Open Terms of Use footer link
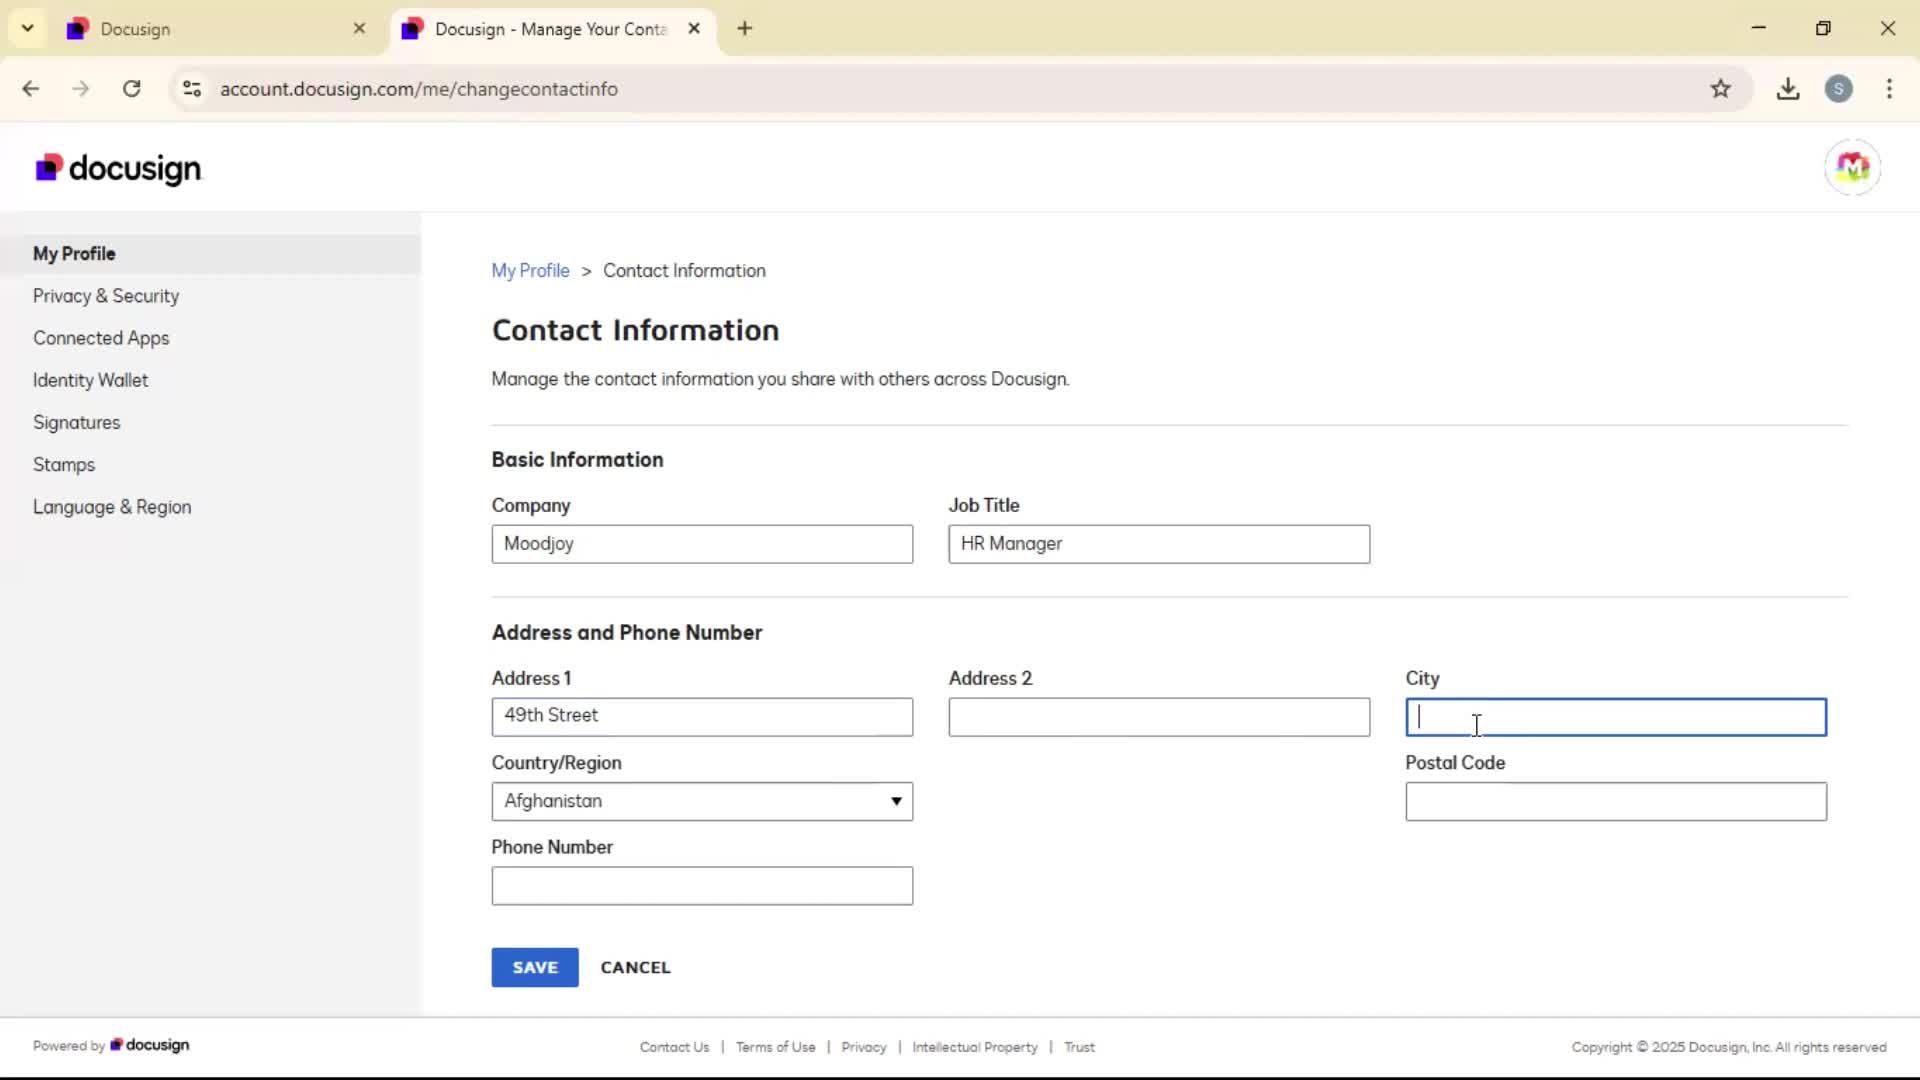 point(775,1047)
